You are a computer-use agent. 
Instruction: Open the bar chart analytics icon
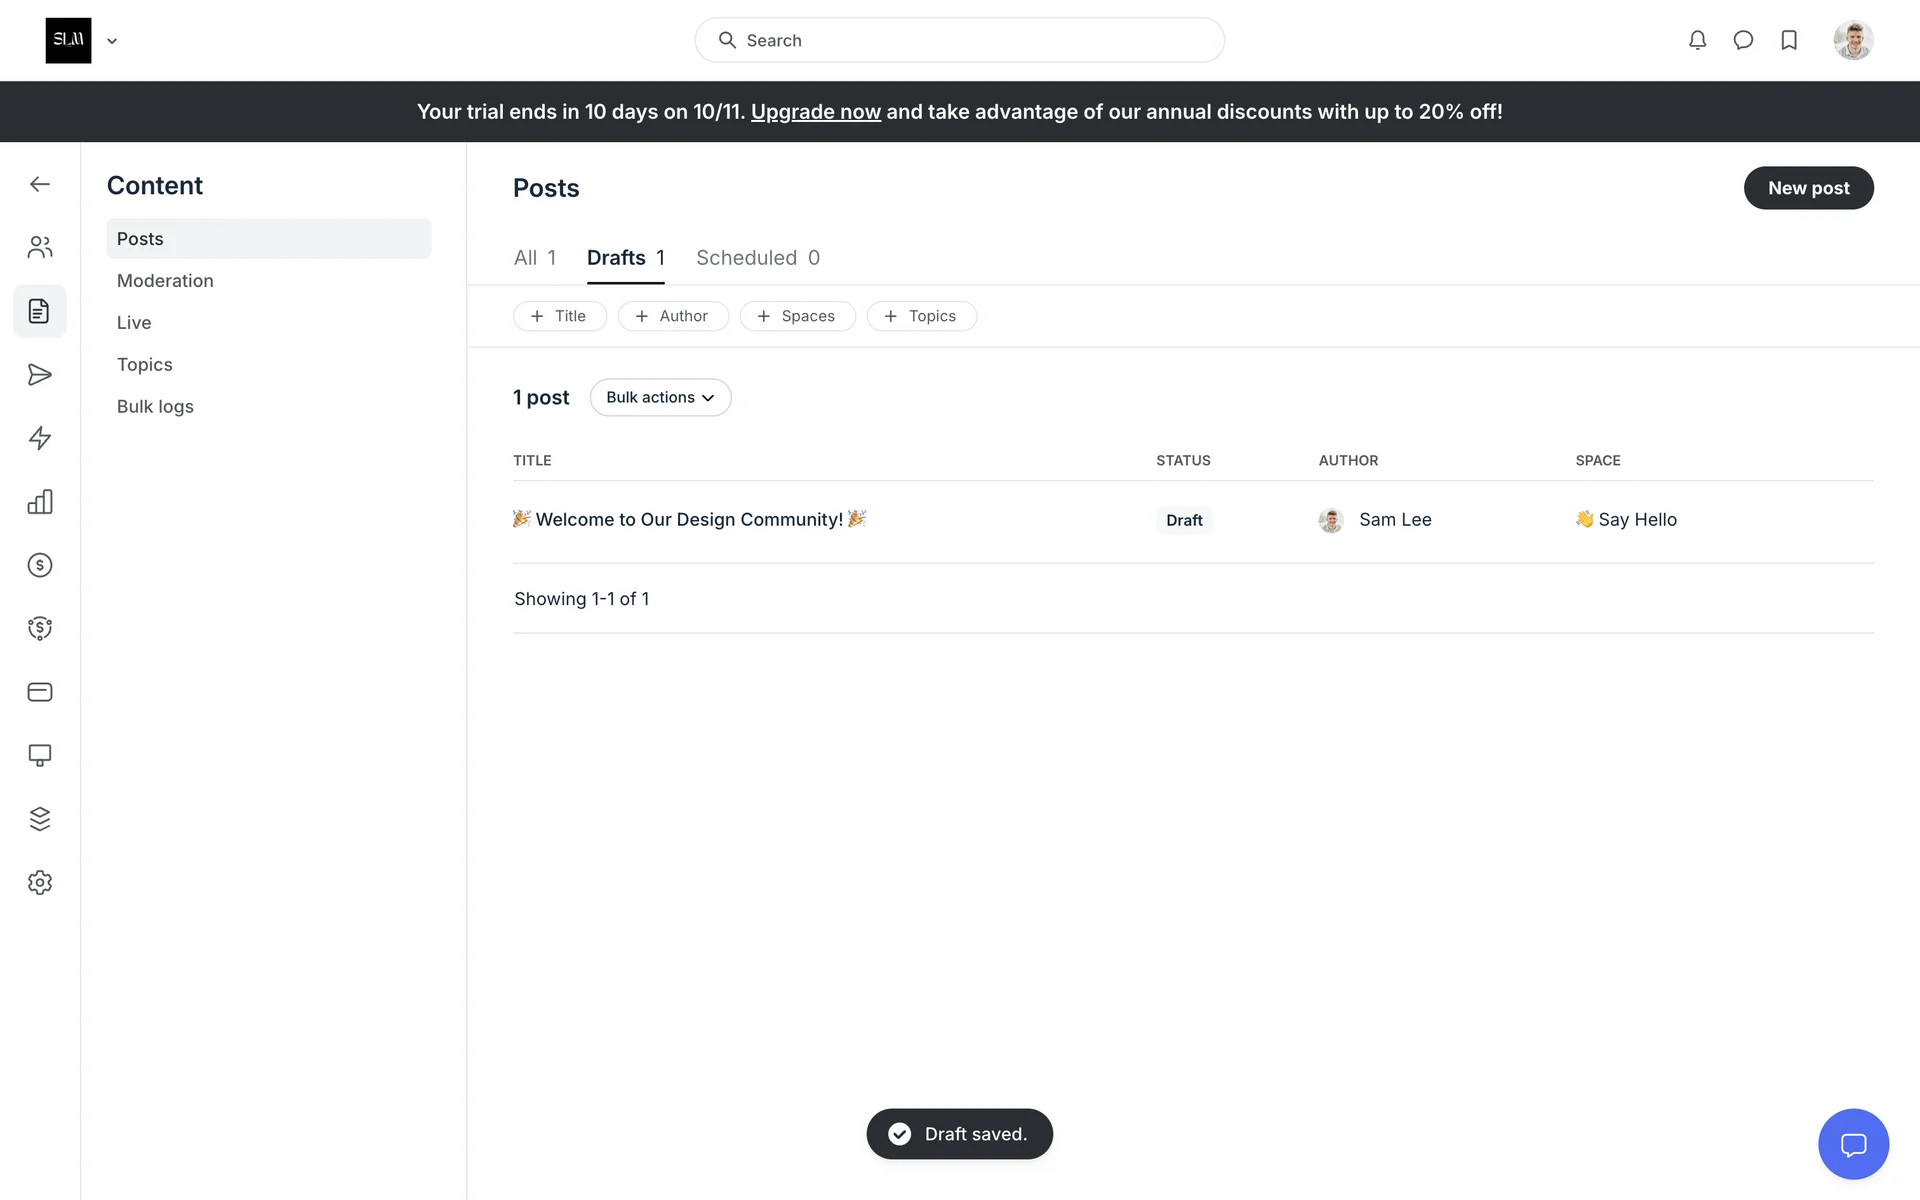pos(40,502)
